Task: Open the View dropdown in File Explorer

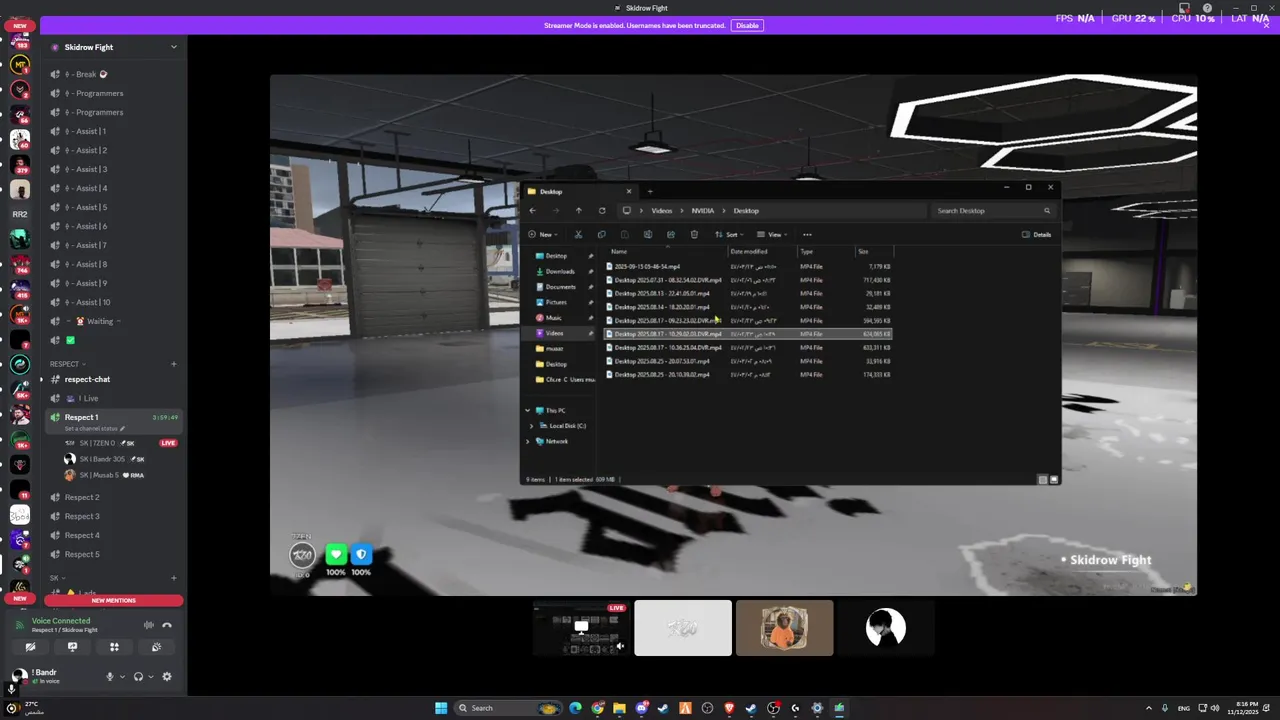Action: pos(772,234)
